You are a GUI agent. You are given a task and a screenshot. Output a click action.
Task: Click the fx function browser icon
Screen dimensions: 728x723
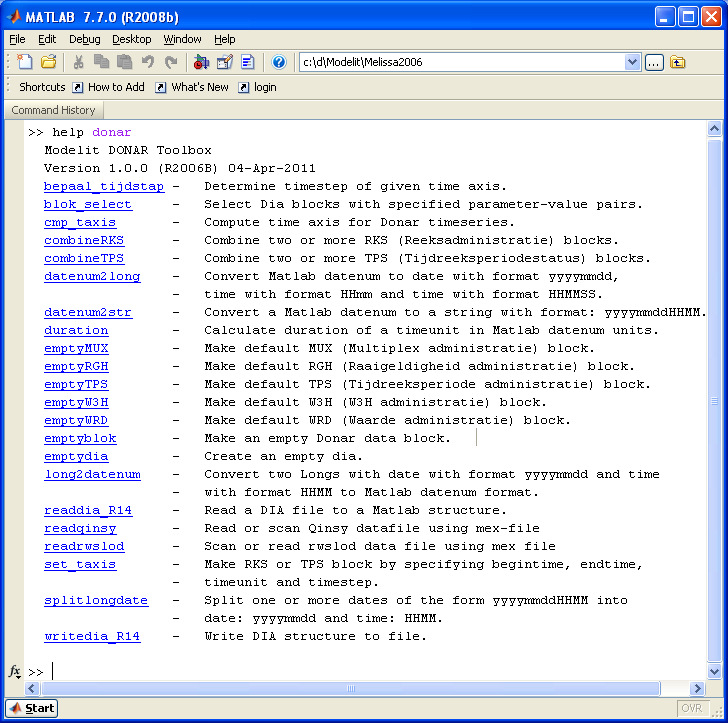(x=14, y=671)
